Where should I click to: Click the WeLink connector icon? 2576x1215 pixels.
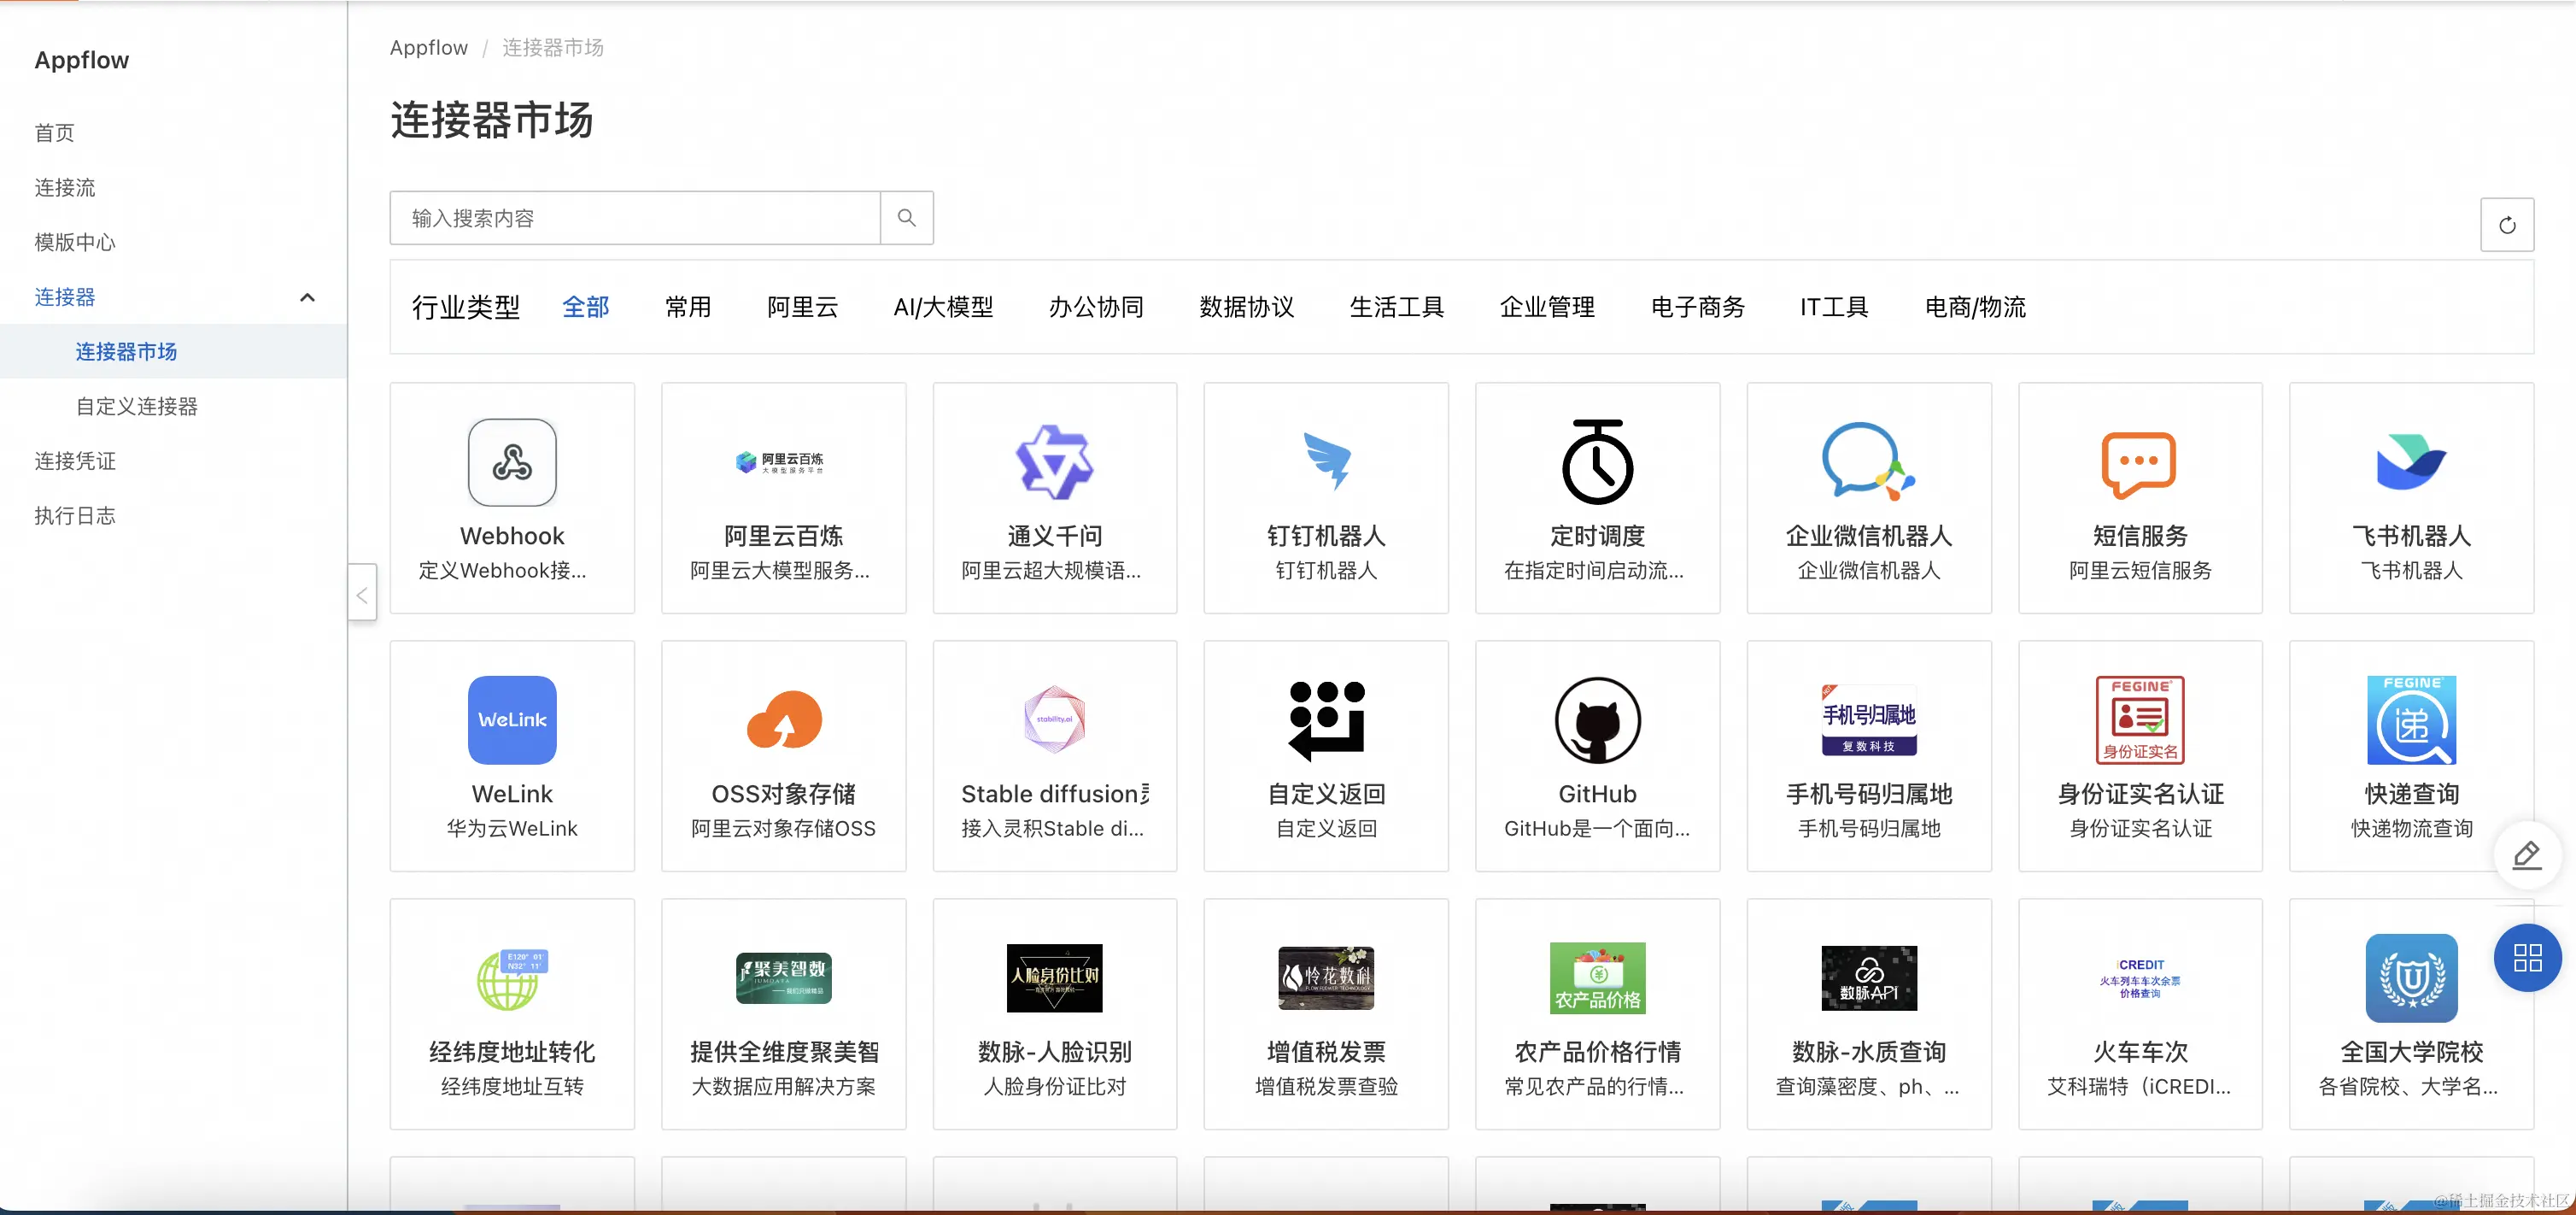click(512, 720)
